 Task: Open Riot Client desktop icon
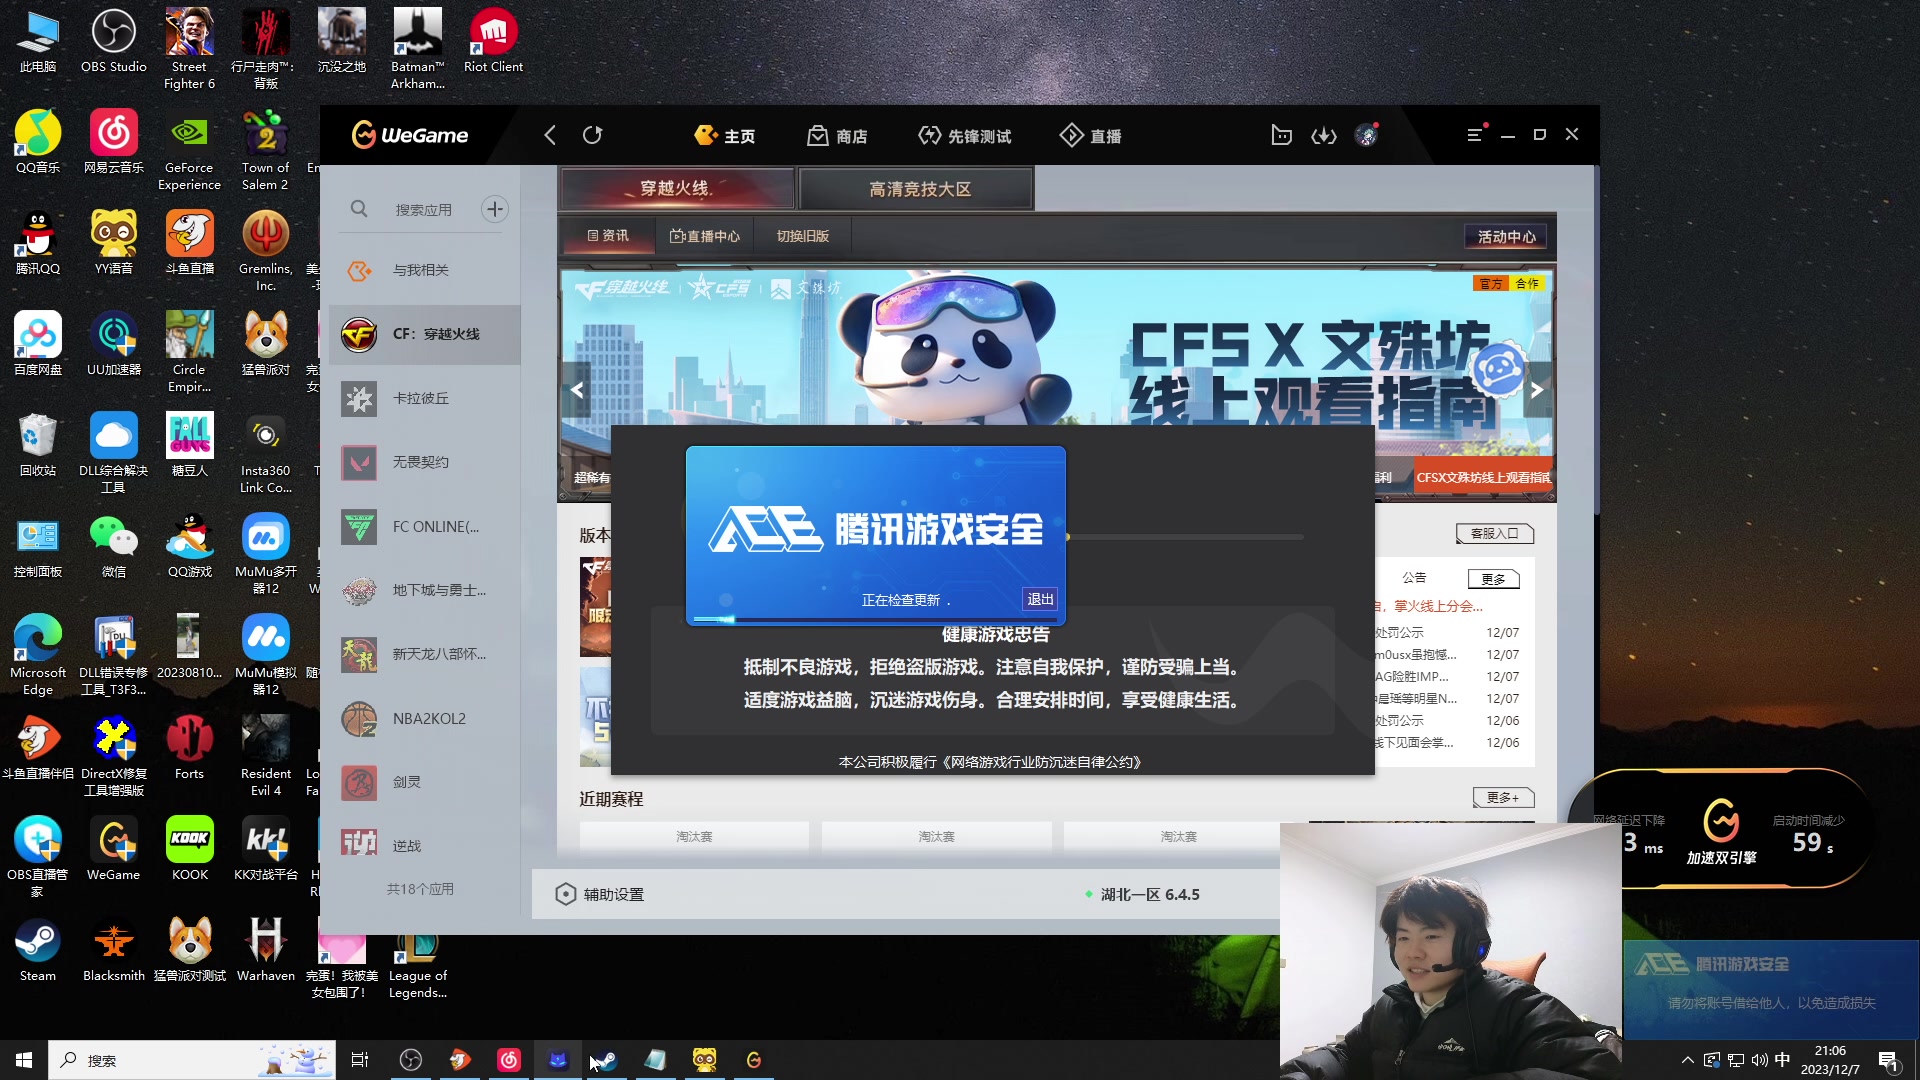[x=493, y=42]
